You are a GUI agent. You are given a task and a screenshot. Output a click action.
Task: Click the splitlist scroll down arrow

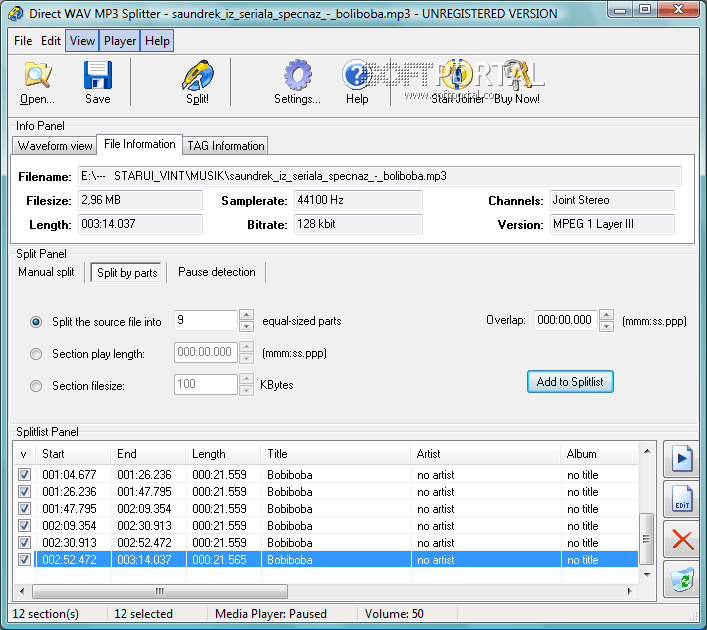pyautogui.click(x=647, y=575)
